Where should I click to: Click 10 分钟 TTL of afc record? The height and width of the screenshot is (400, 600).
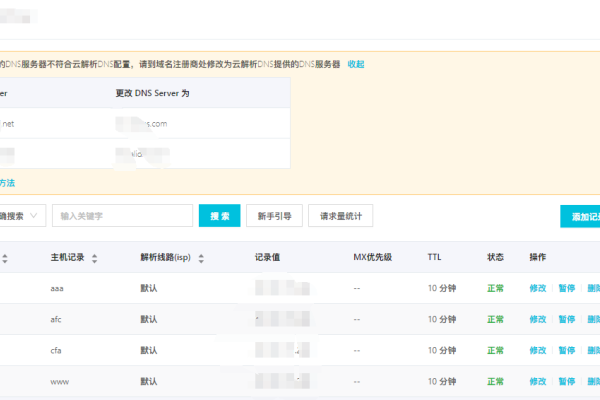(442, 319)
